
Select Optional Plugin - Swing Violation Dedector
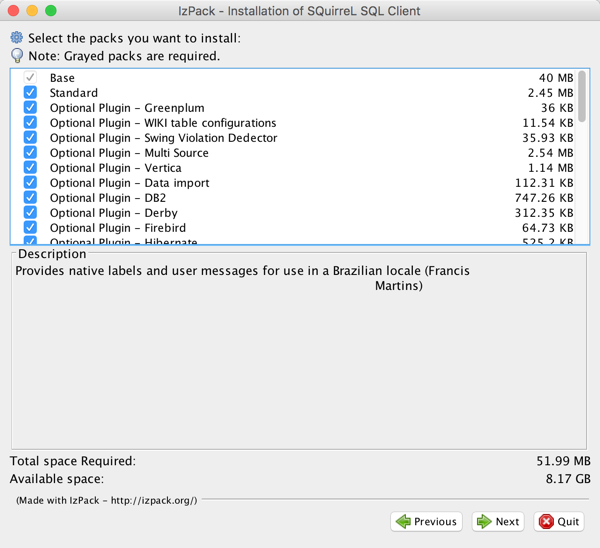[x=163, y=138]
